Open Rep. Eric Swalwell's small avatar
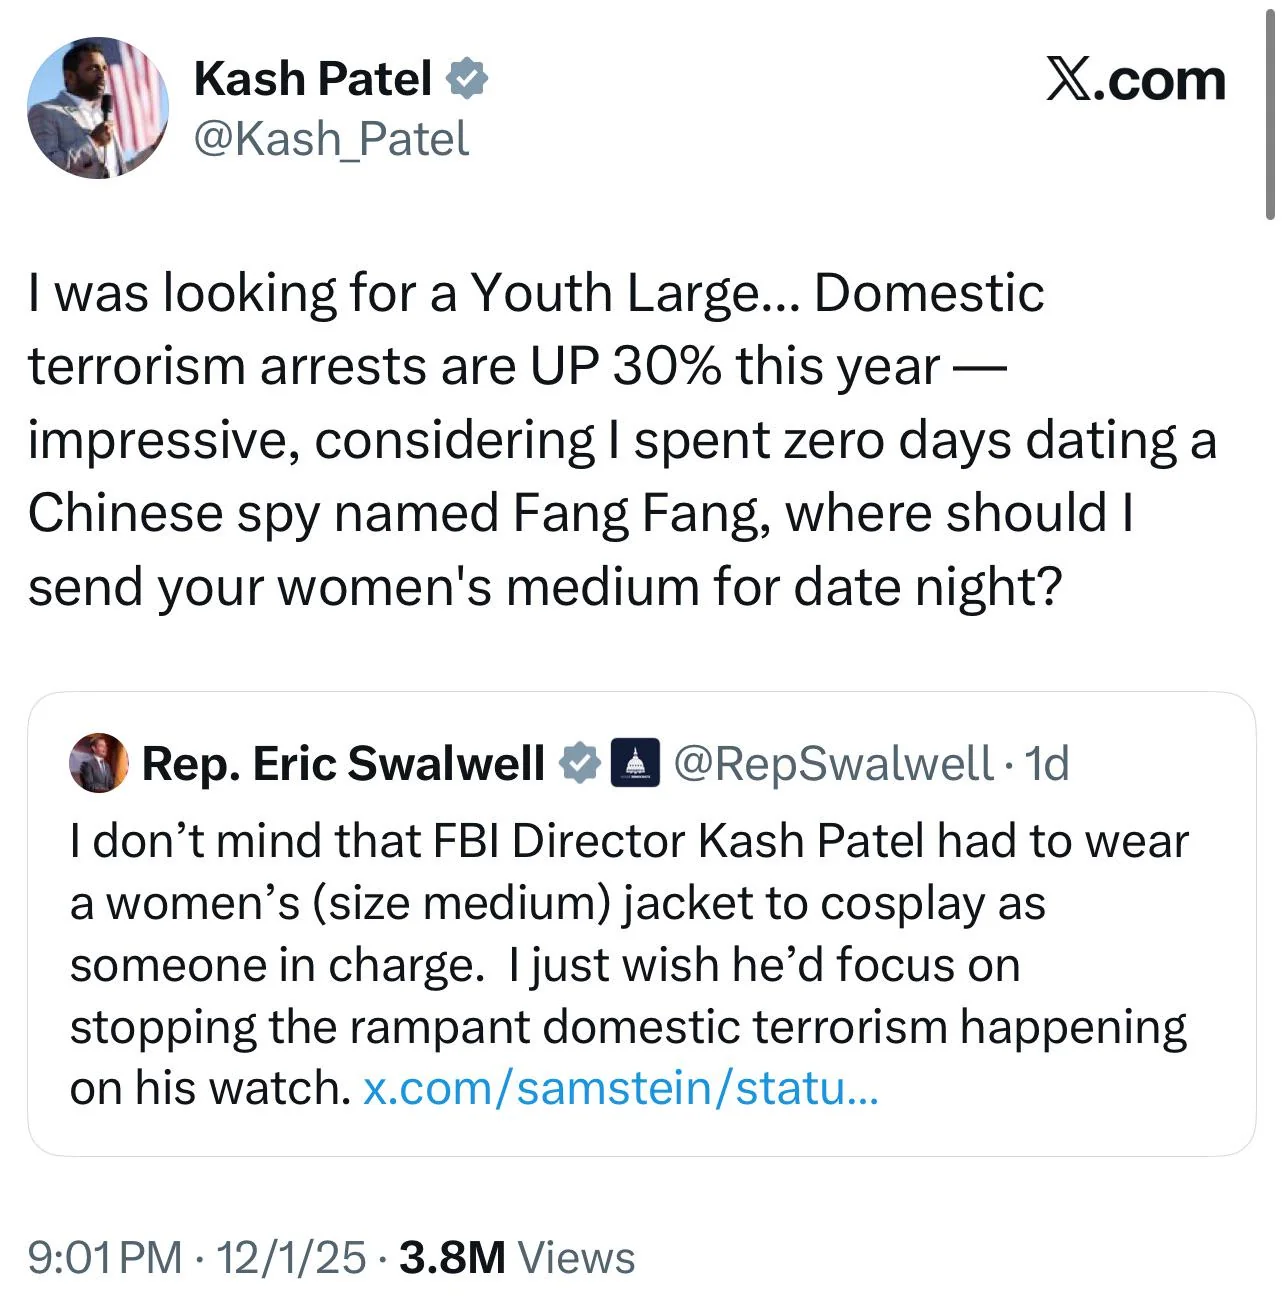 coord(98,763)
